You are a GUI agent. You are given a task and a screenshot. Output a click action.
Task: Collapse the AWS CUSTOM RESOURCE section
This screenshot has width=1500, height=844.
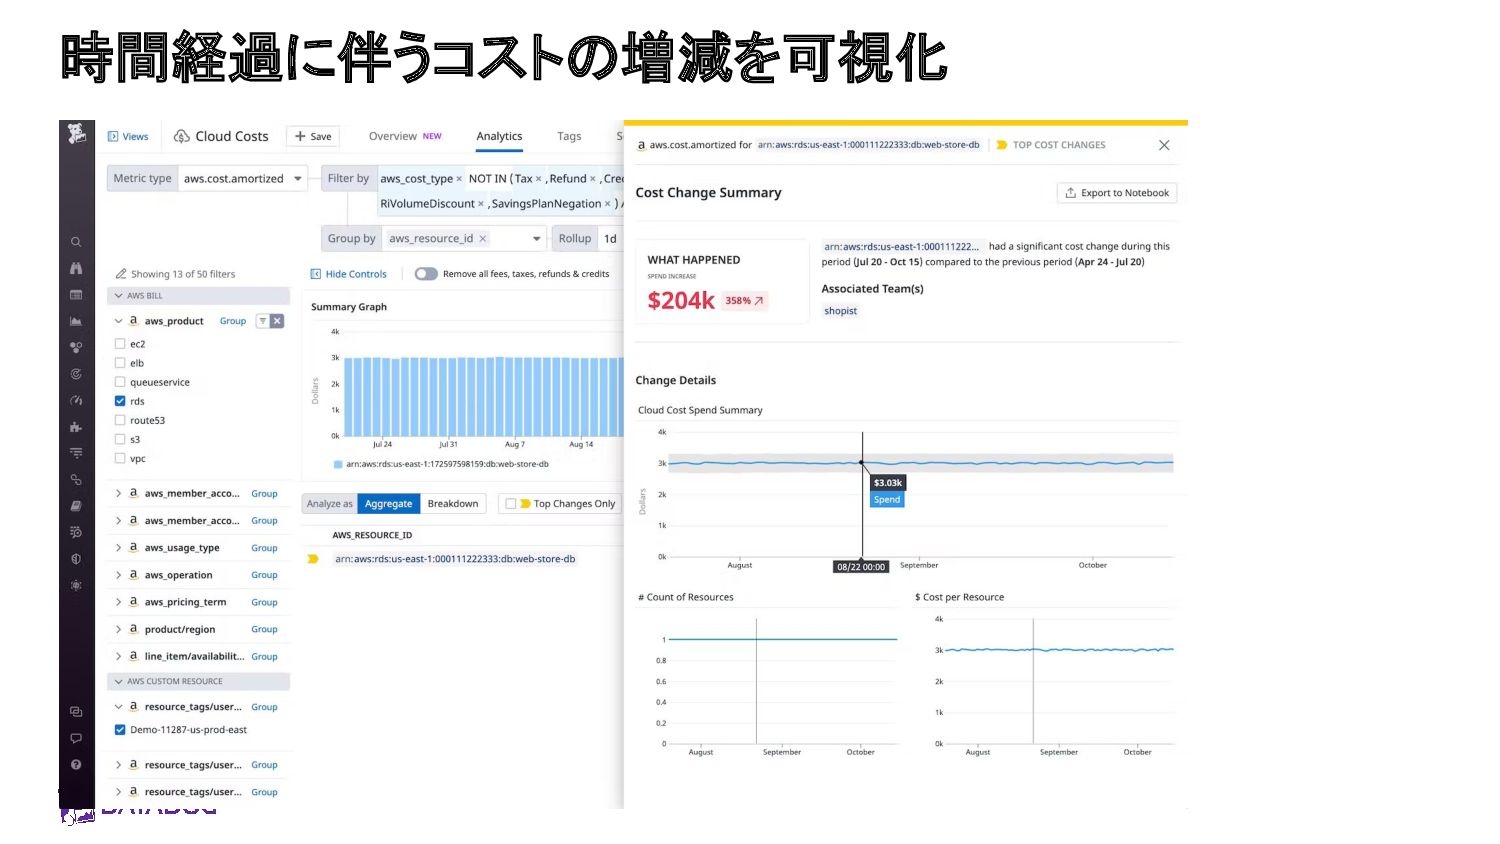tap(119, 682)
